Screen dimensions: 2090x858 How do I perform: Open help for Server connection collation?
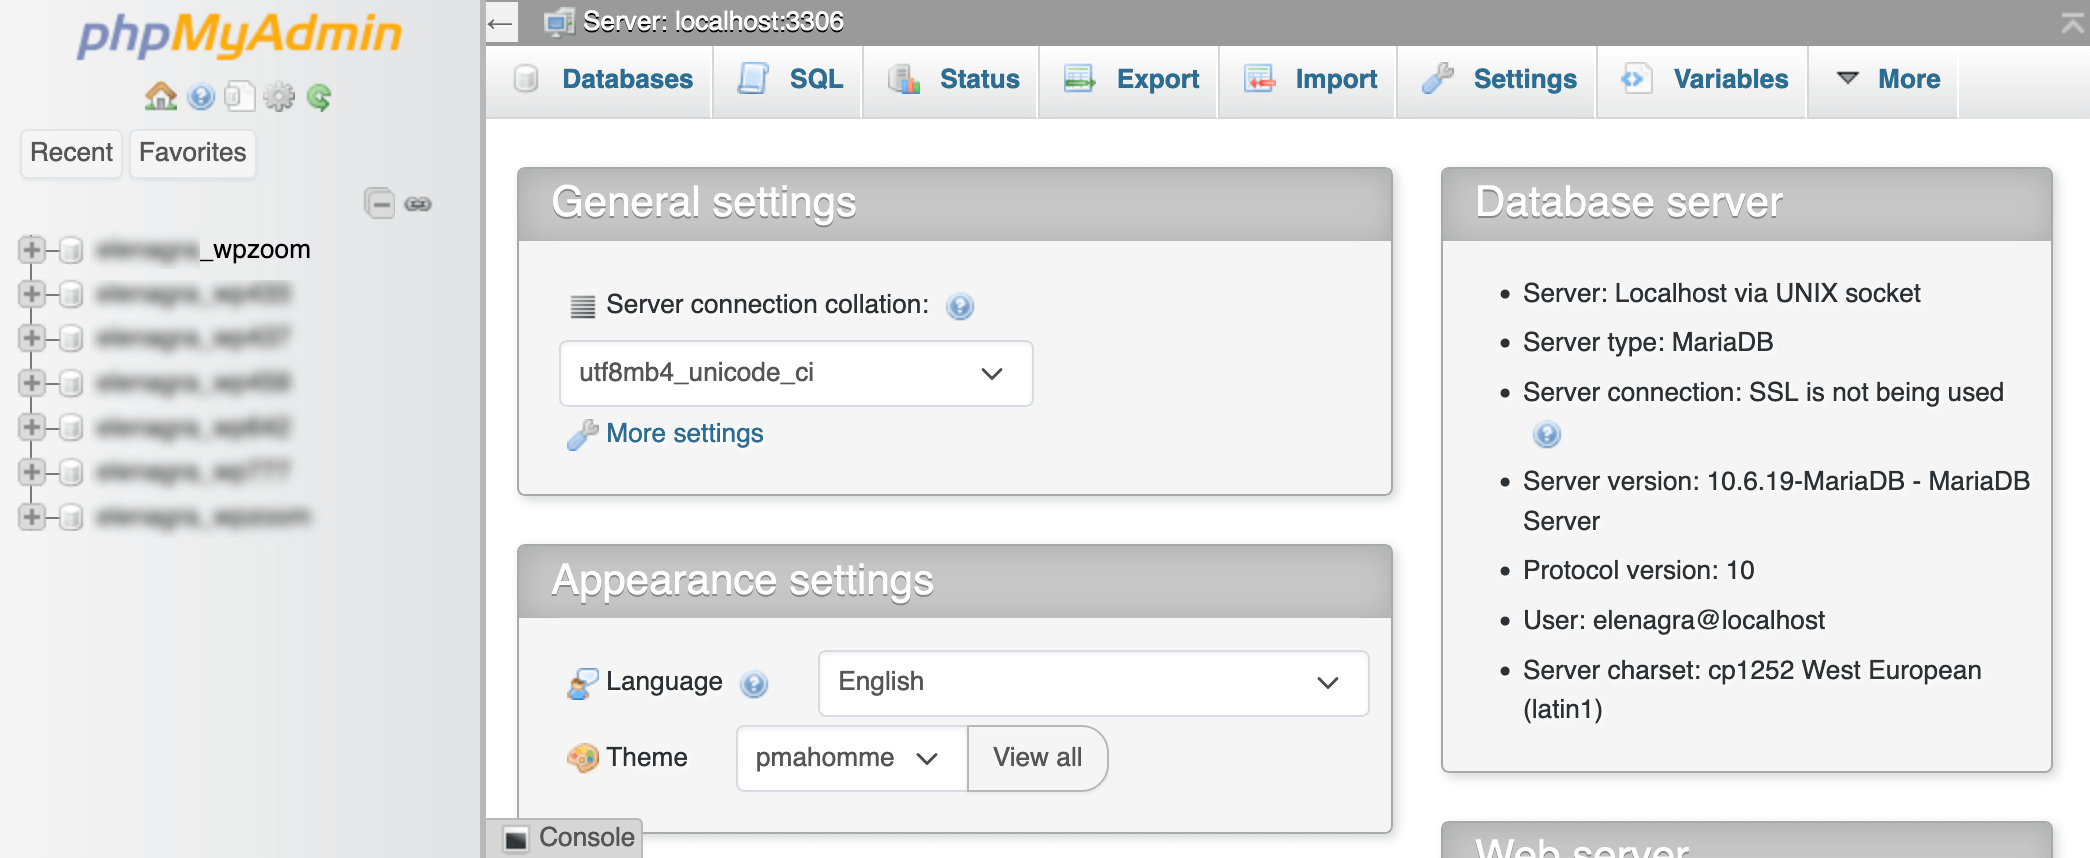tap(960, 306)
